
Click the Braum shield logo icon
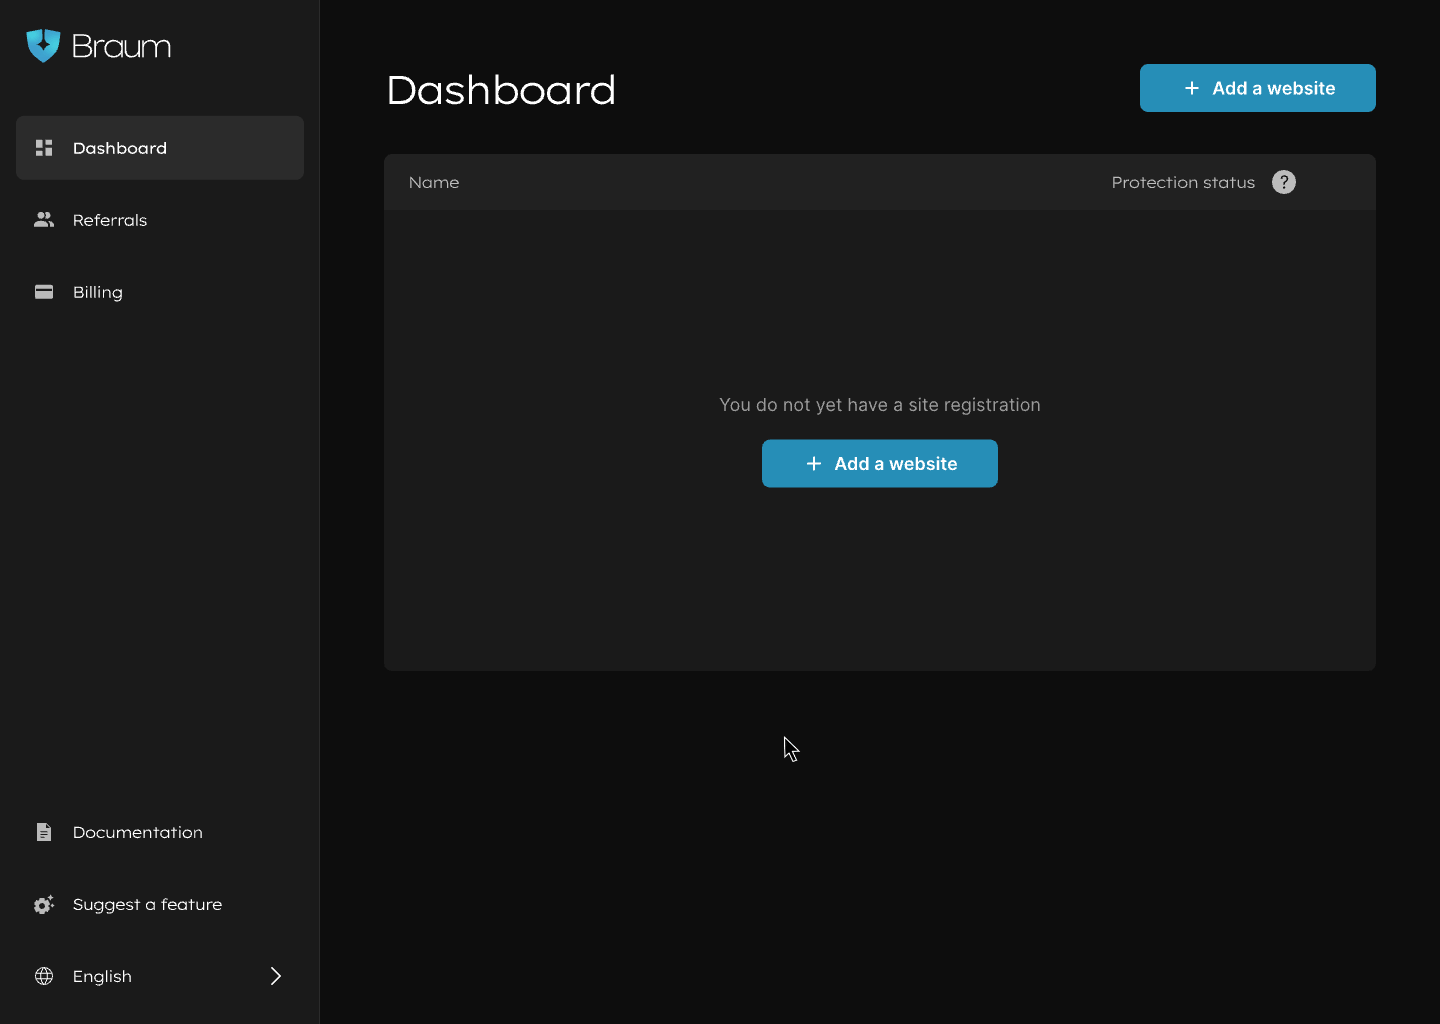coord(43,45)
